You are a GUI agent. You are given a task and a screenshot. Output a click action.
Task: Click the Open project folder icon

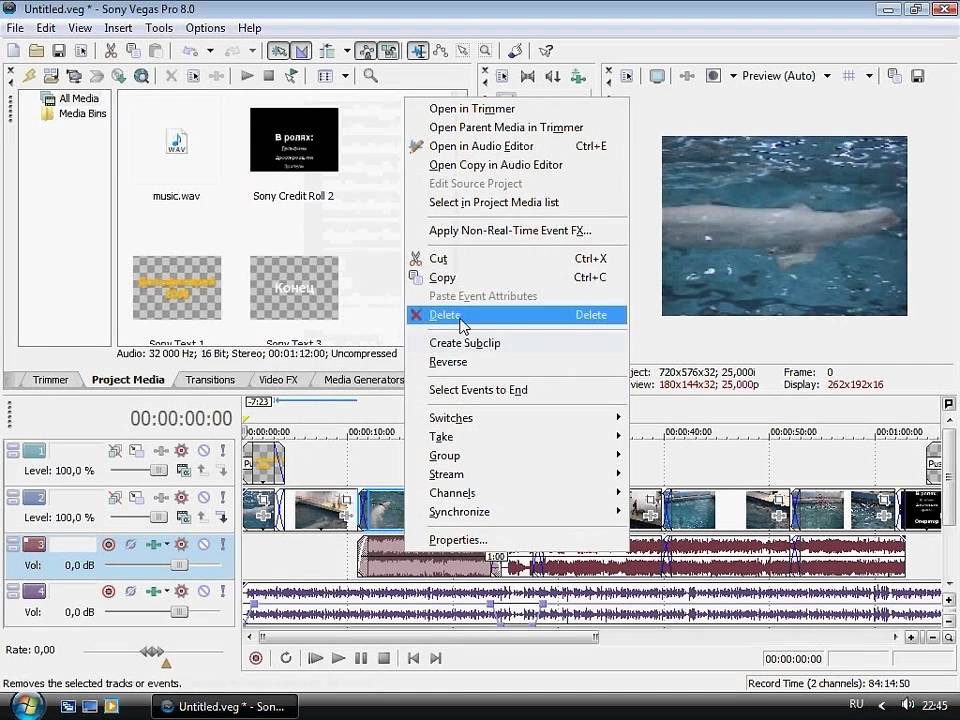(36, 51)
